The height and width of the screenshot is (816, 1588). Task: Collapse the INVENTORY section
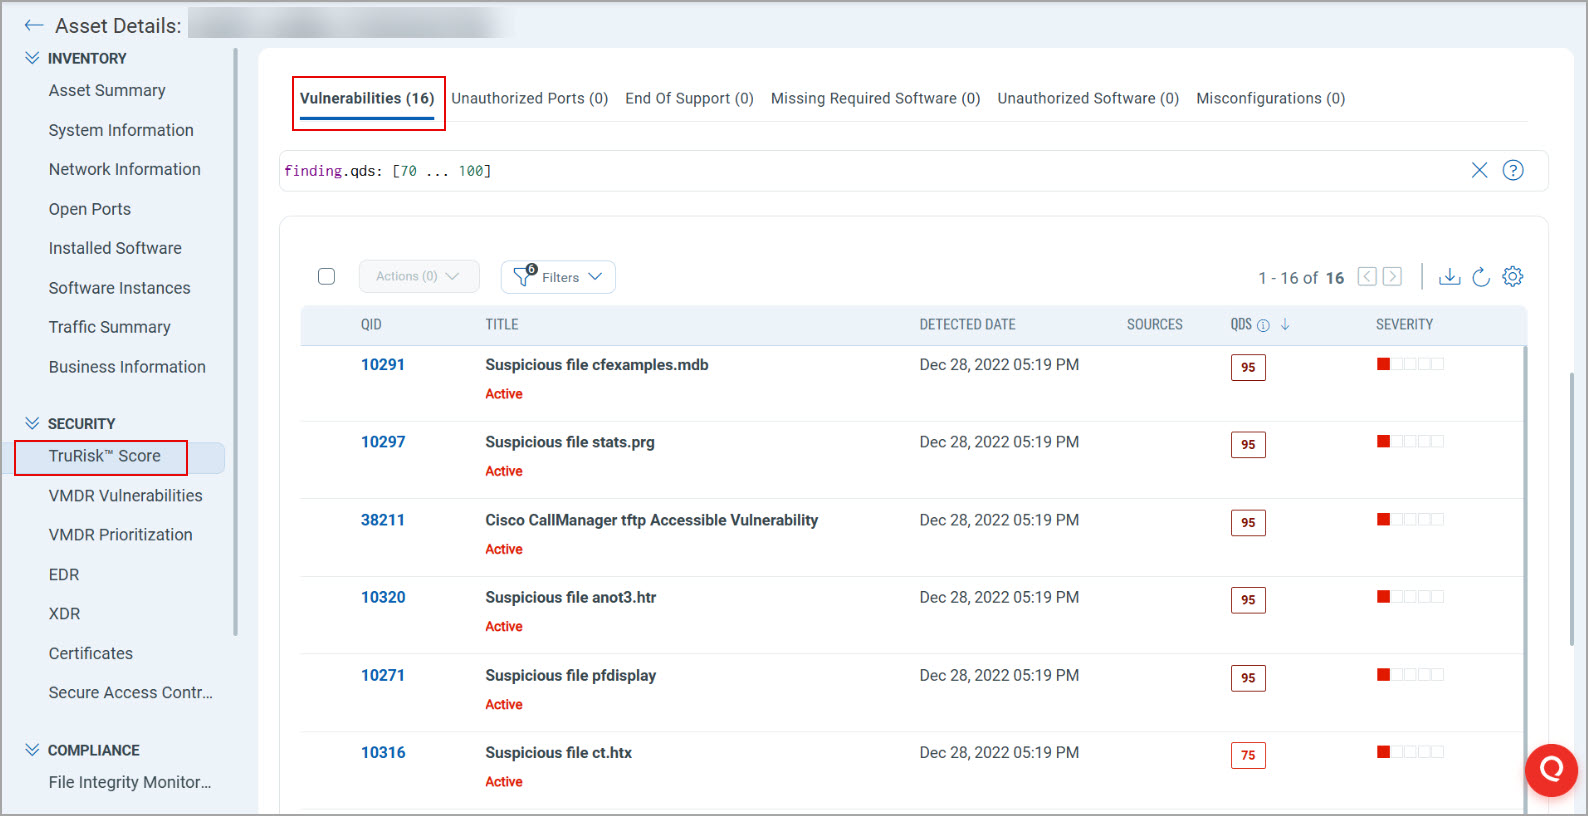[x=32, y=59]
